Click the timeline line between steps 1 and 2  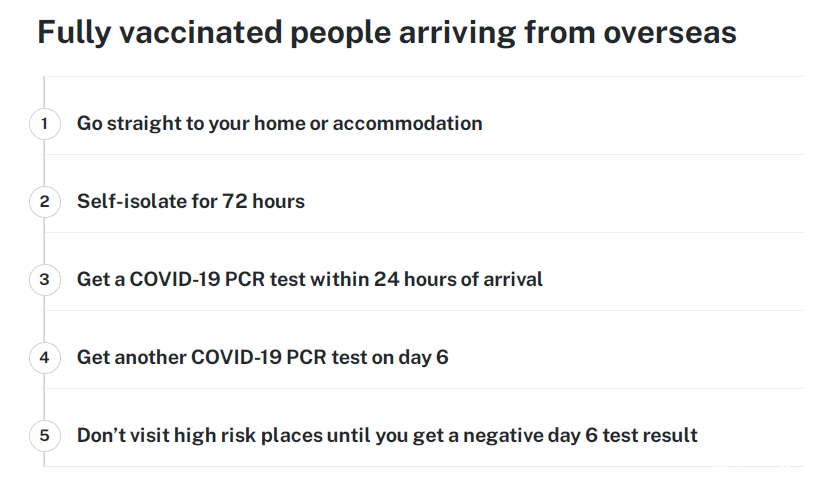pyautogui.click(x=44, y=163)
